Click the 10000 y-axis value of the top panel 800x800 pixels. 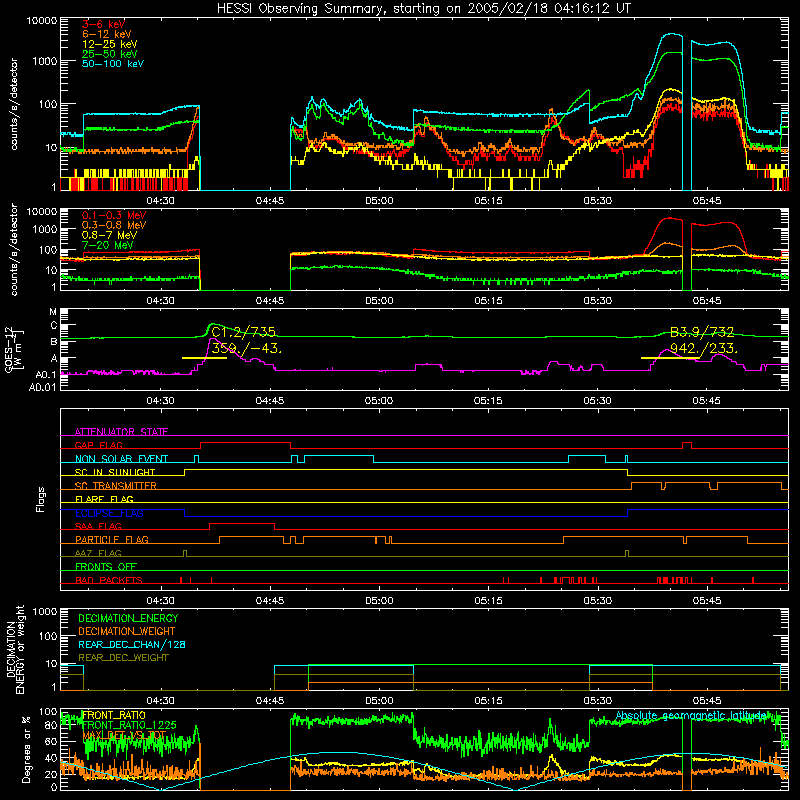point(42,21)
